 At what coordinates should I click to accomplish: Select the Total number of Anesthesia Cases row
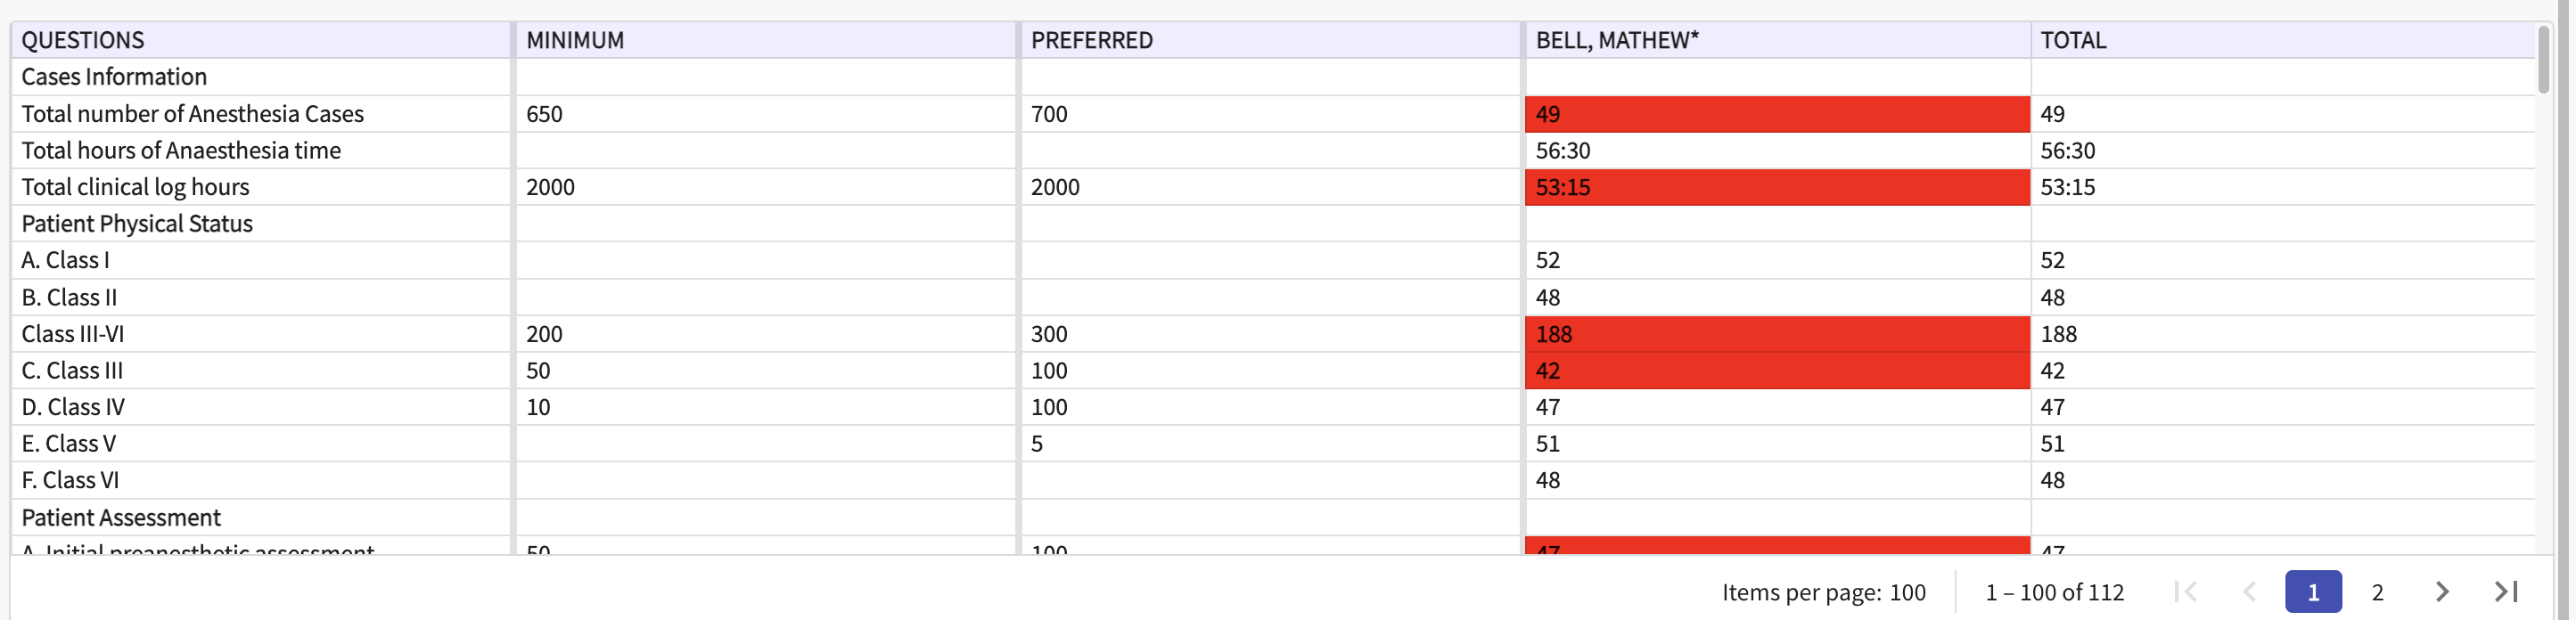[192, 114]
